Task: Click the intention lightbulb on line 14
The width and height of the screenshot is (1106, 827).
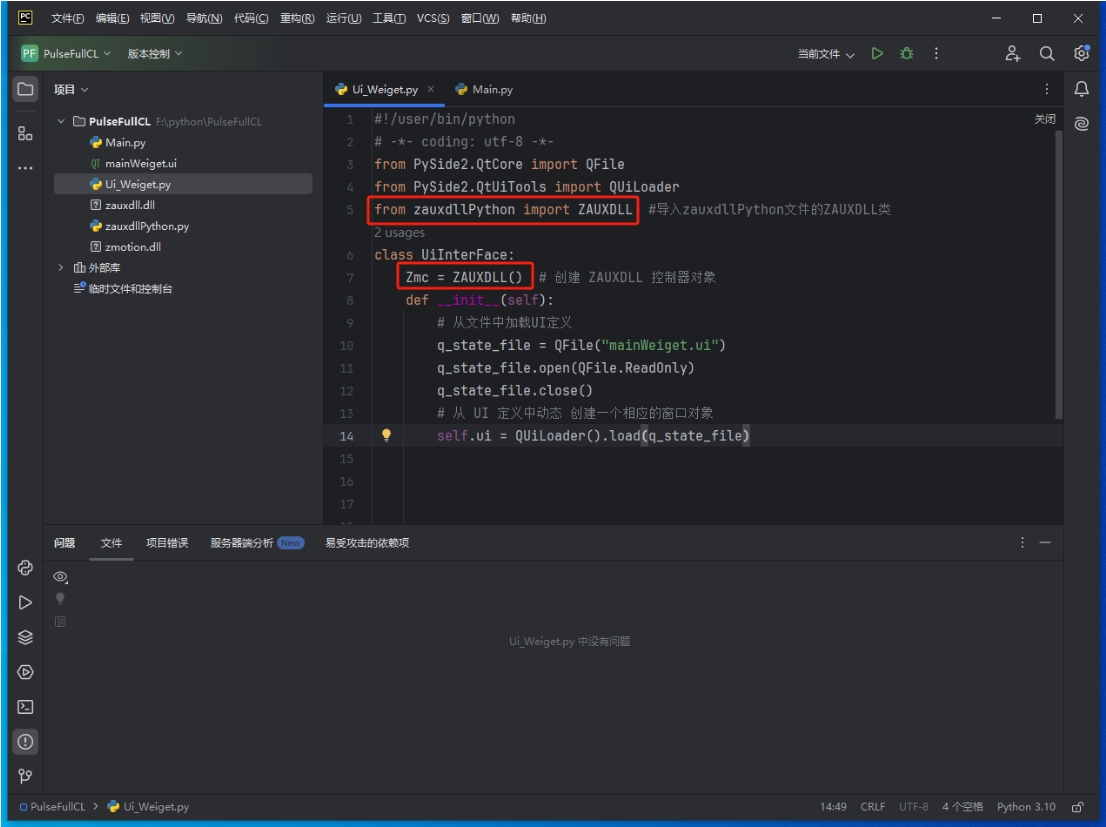Action: pyautogui.click(x=387, y=435)
